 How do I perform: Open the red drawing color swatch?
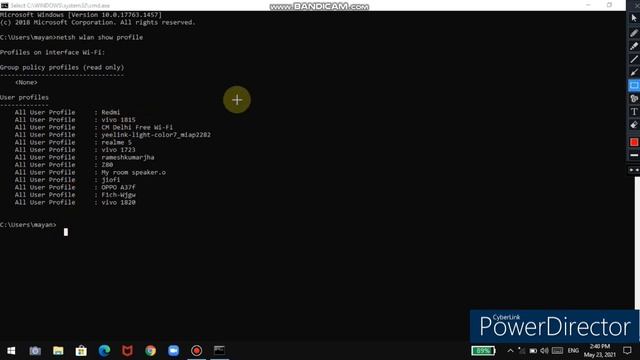pyautogui.click(x=634, y=142)
